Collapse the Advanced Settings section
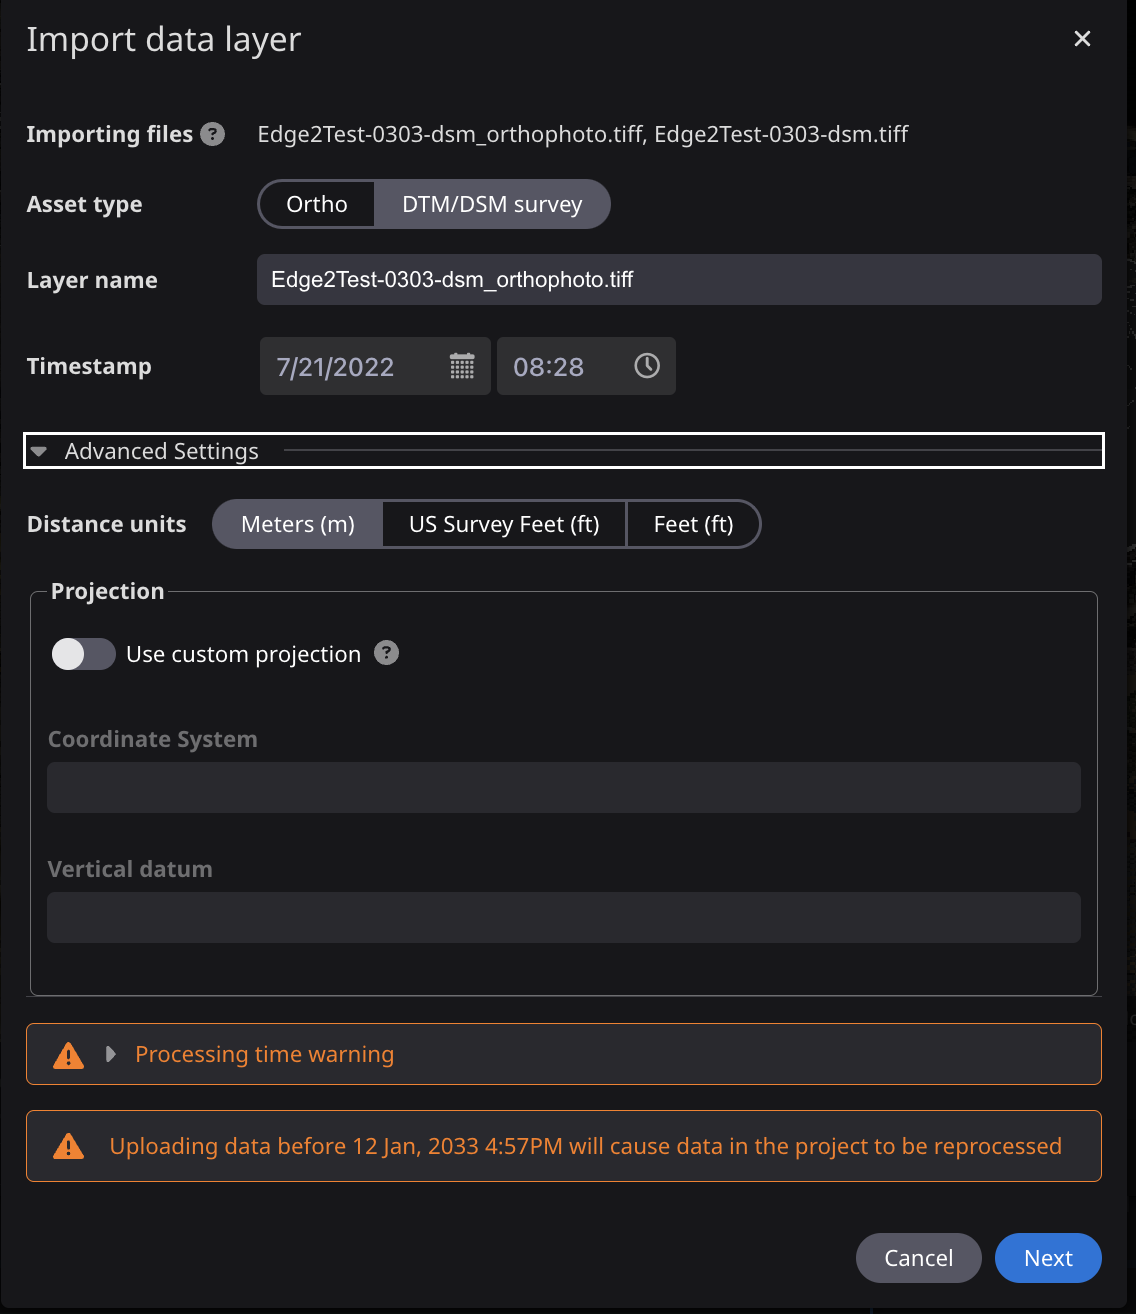 tap(39, 451)
